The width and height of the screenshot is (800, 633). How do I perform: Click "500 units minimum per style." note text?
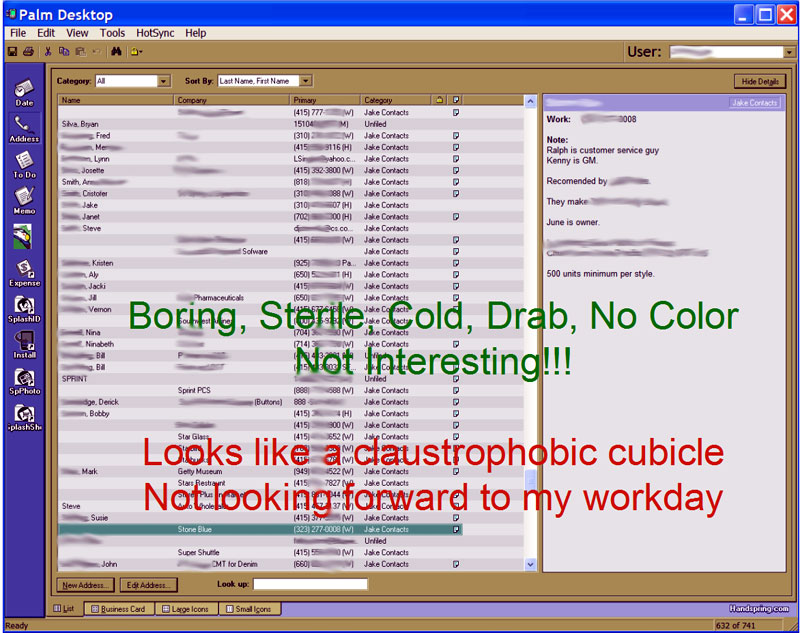pos(600,274)
